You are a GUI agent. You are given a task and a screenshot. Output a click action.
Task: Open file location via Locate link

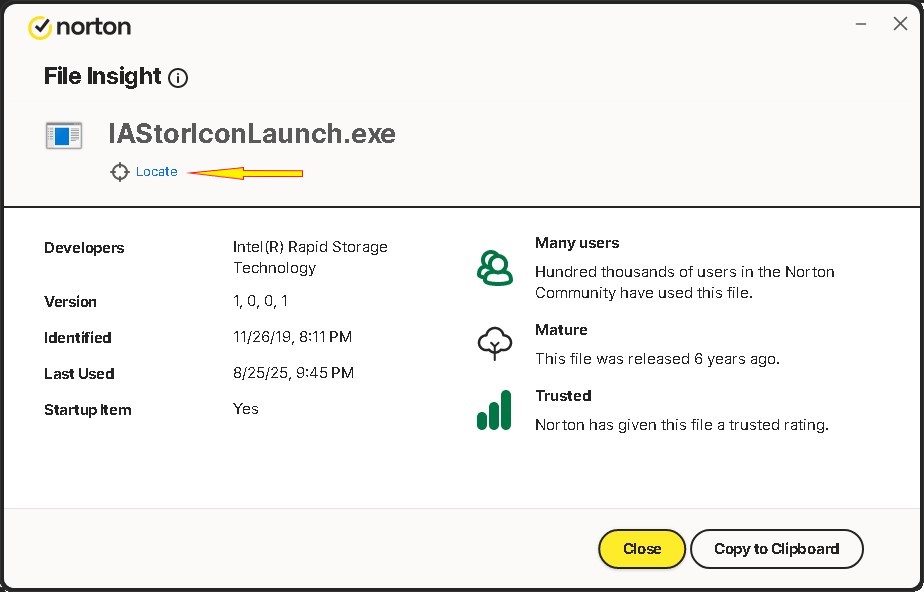(157, 172)
